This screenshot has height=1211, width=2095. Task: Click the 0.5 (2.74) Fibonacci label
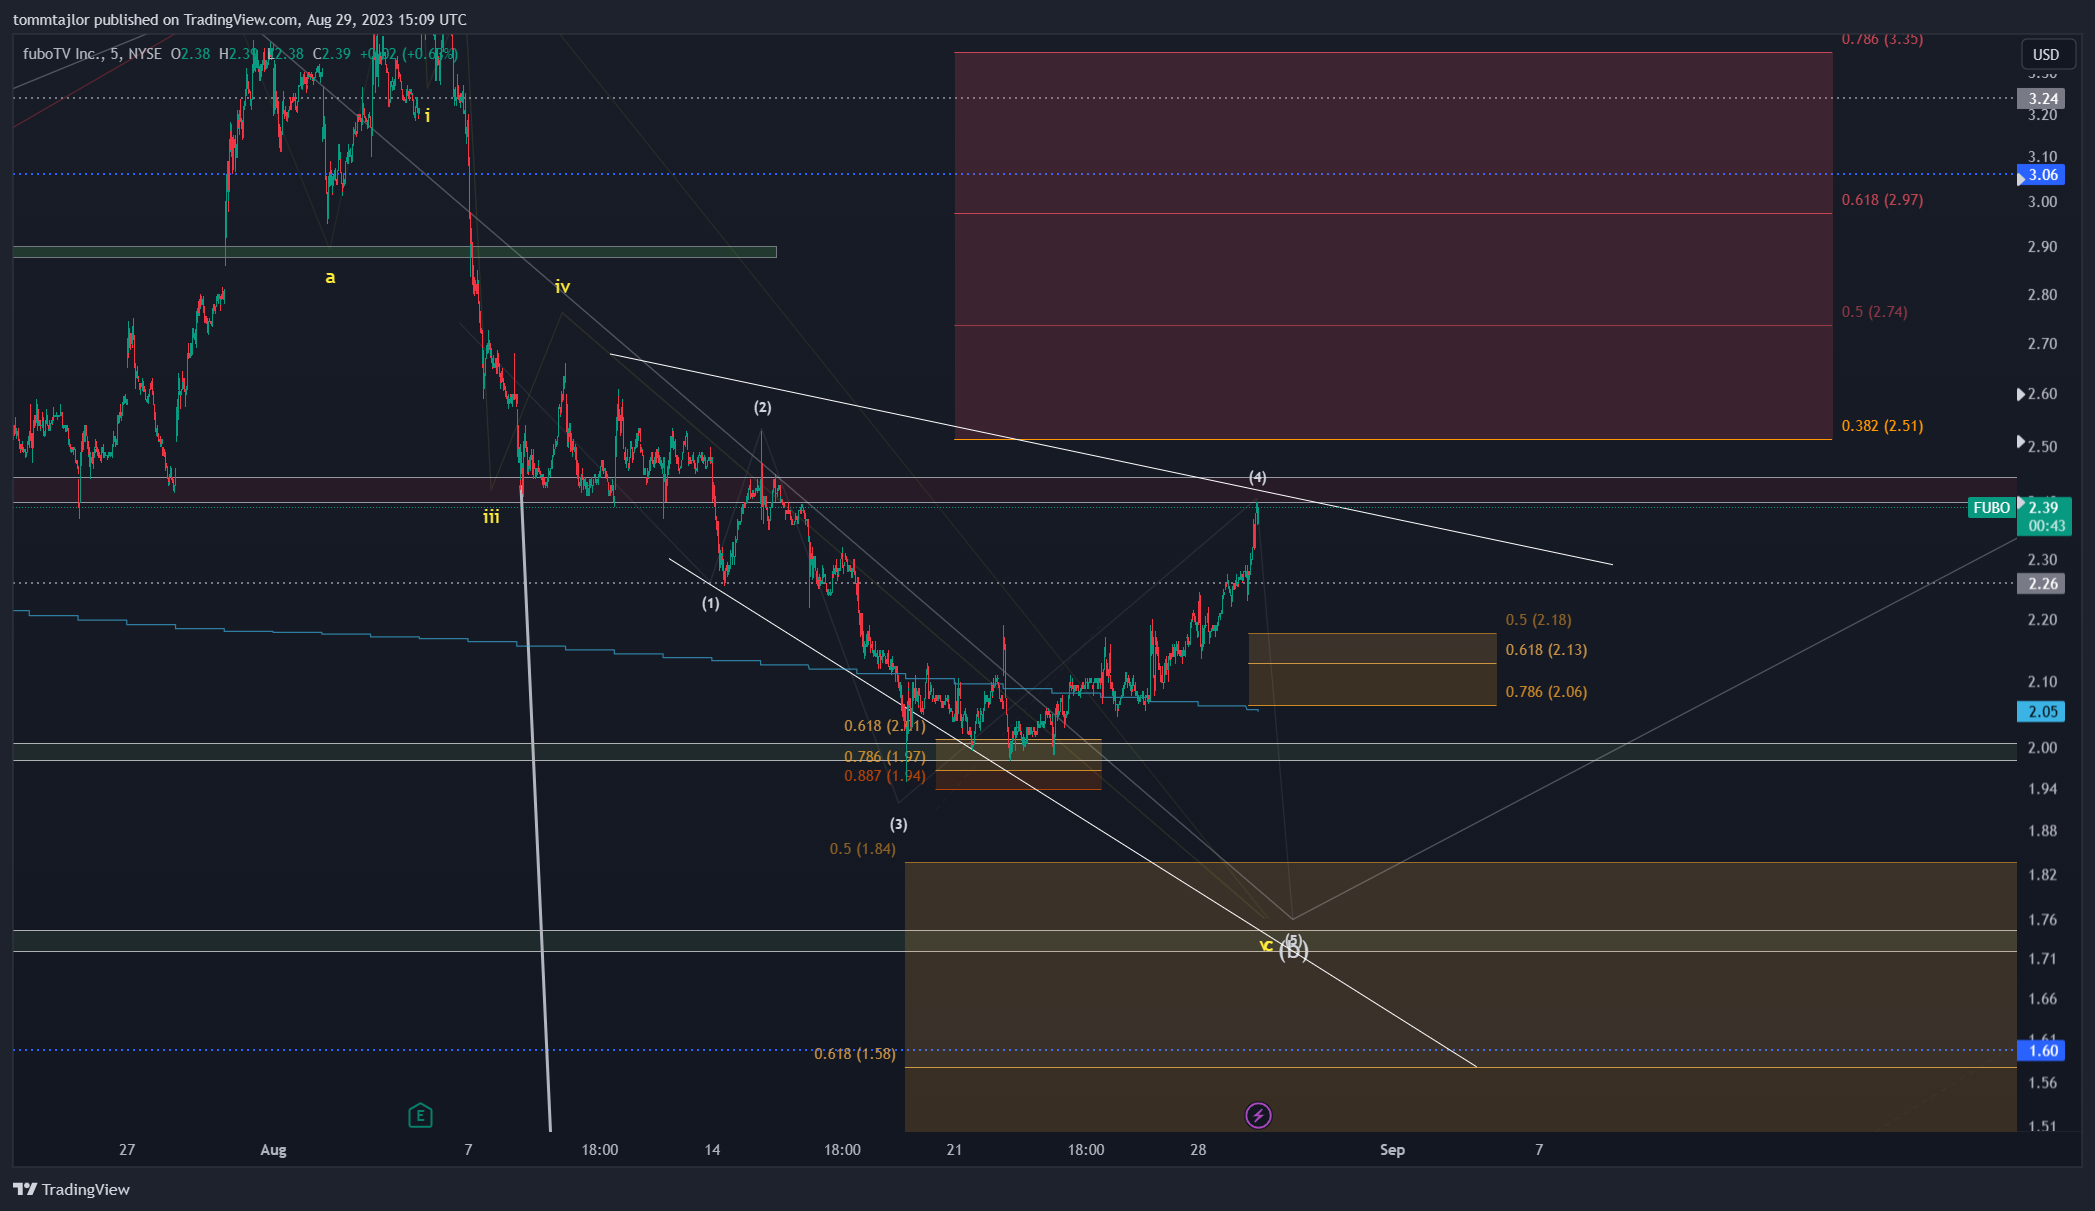pos(1874,312)
